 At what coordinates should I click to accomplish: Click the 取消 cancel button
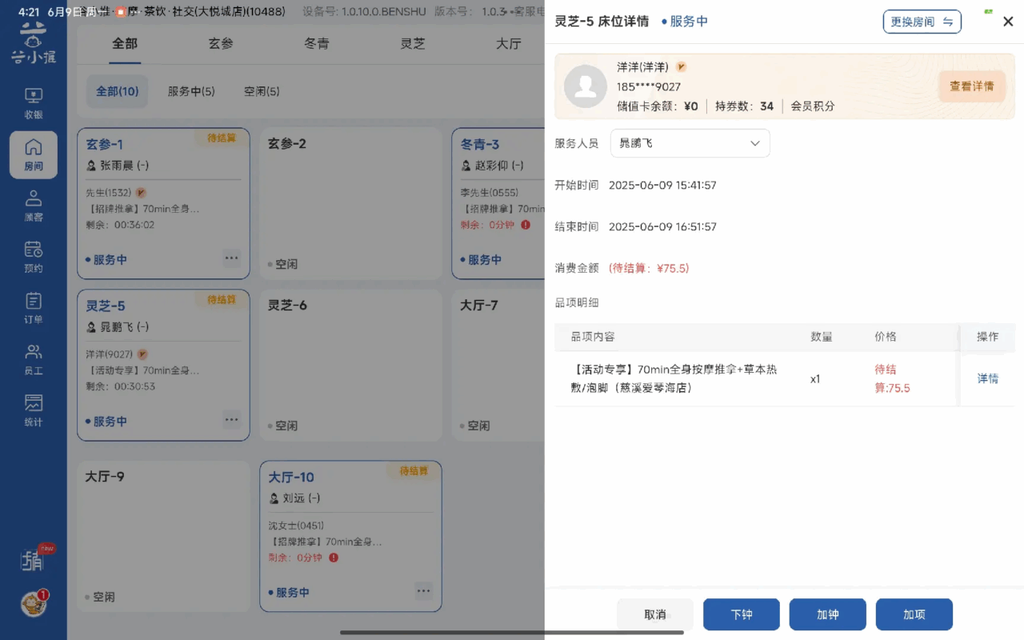tap(655, 615)
